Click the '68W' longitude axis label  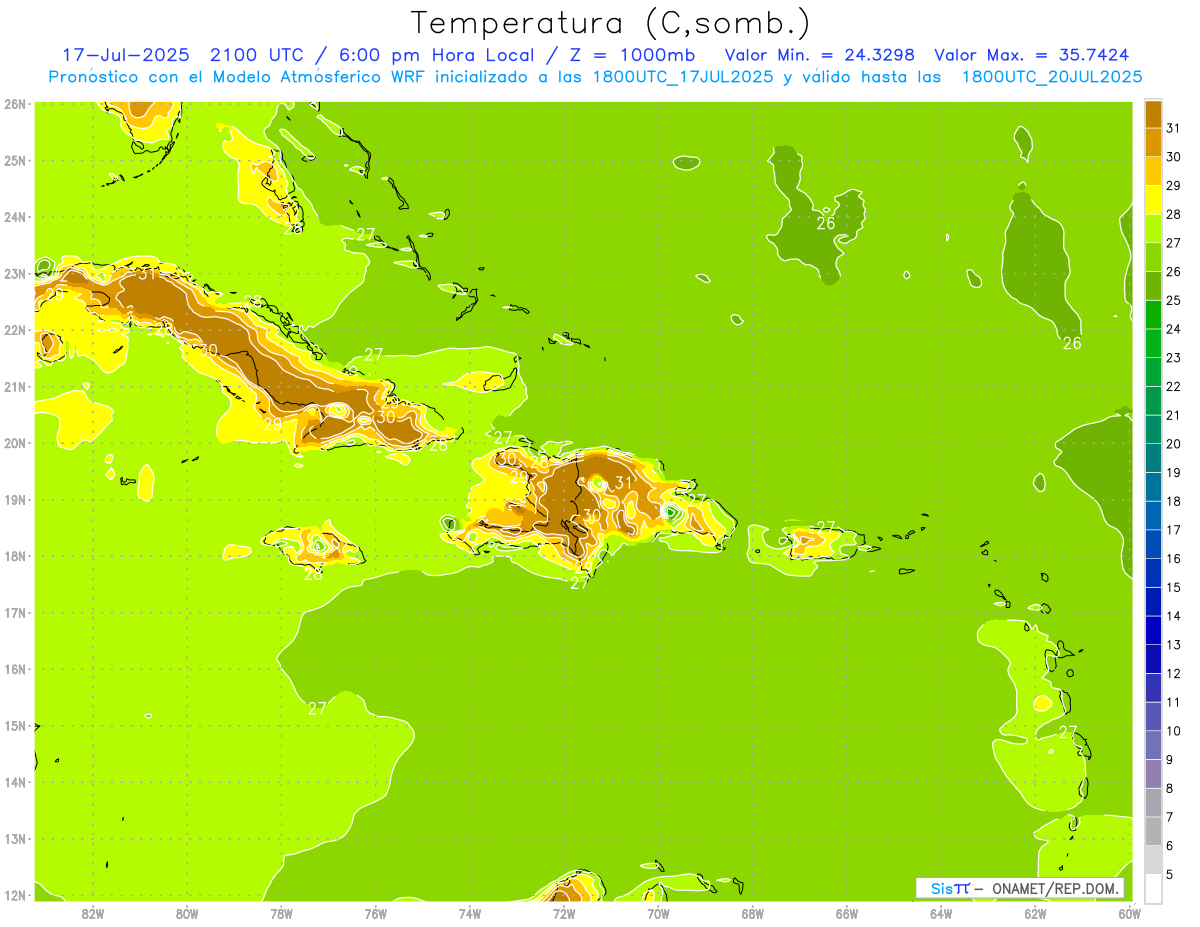click(752, 913)
